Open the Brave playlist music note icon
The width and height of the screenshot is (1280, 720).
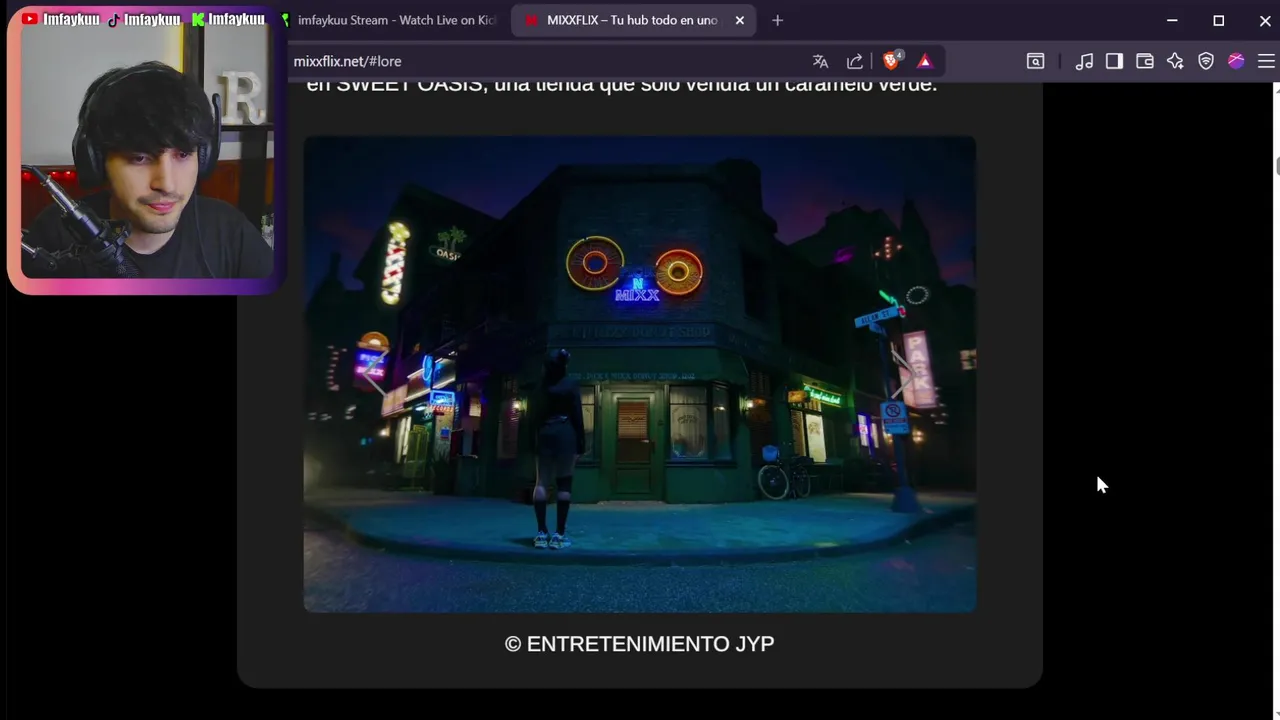click(1084, 61)
